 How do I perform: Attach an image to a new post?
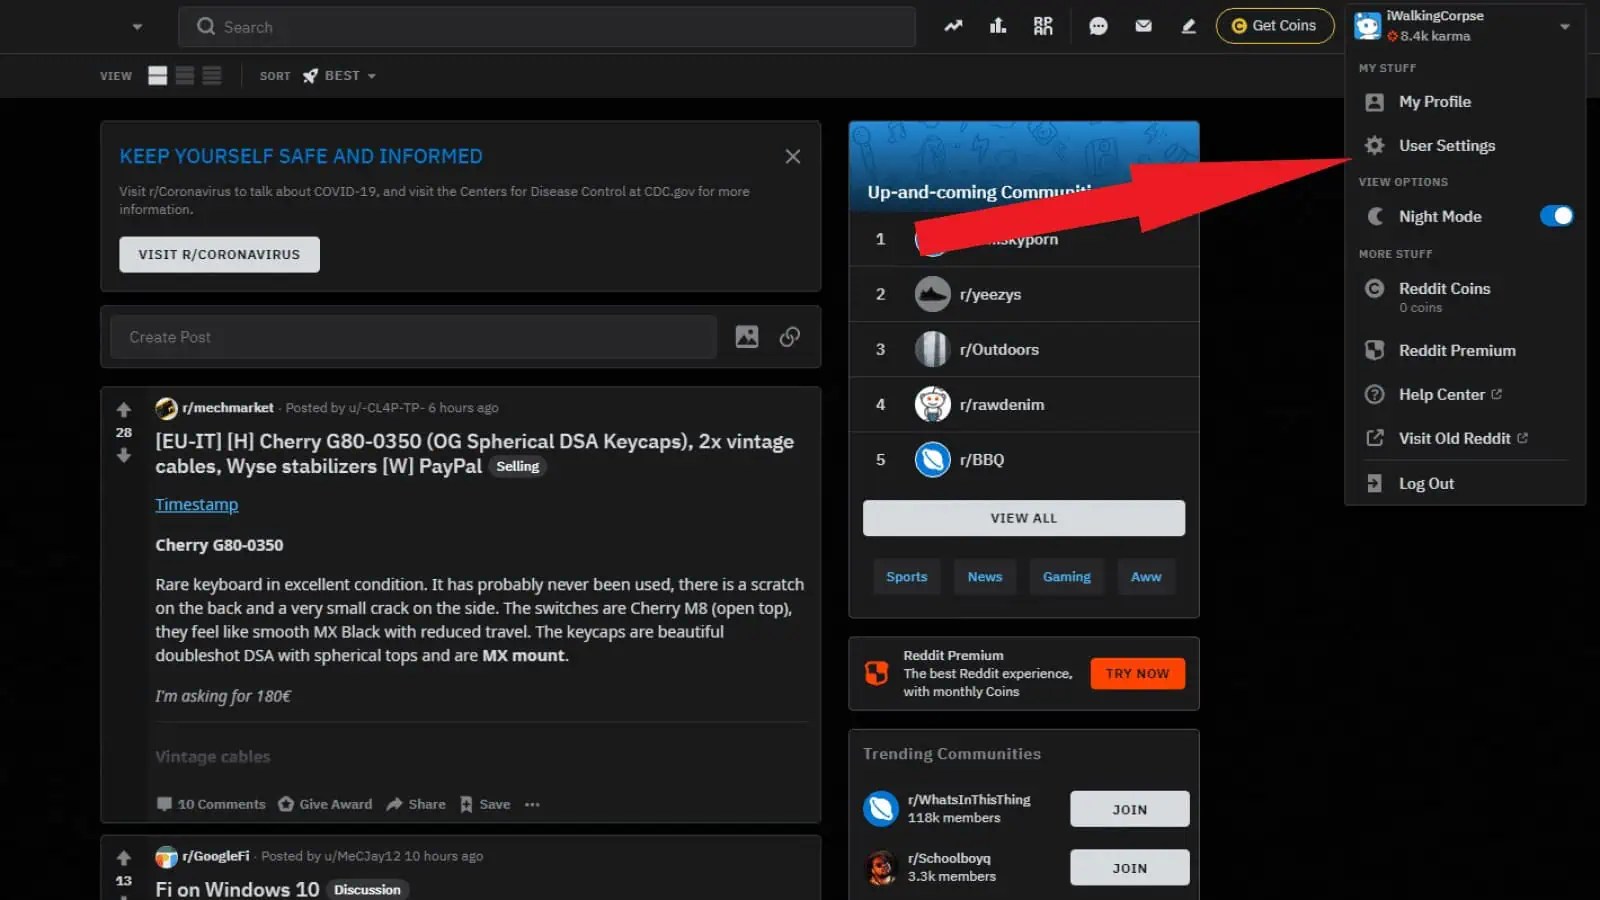[746, 337]
